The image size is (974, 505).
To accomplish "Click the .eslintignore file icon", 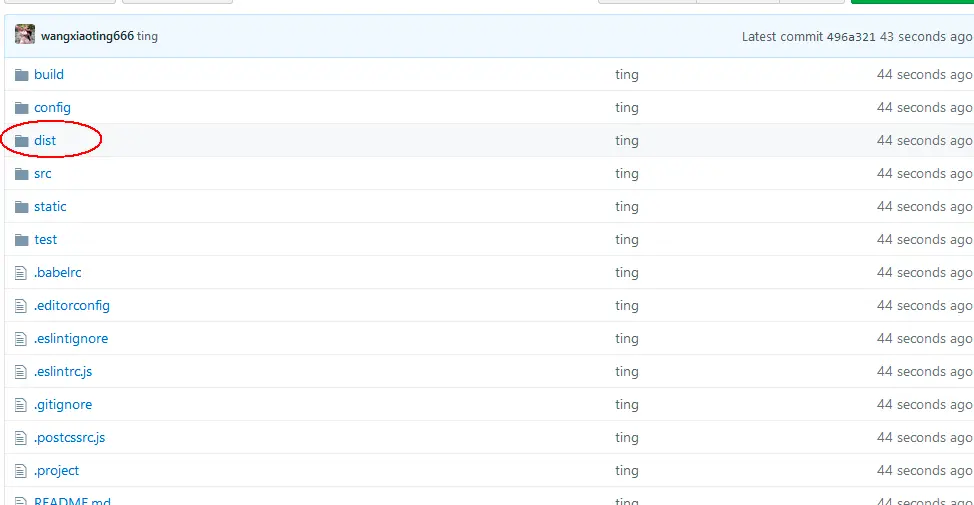I will point(20,339).
